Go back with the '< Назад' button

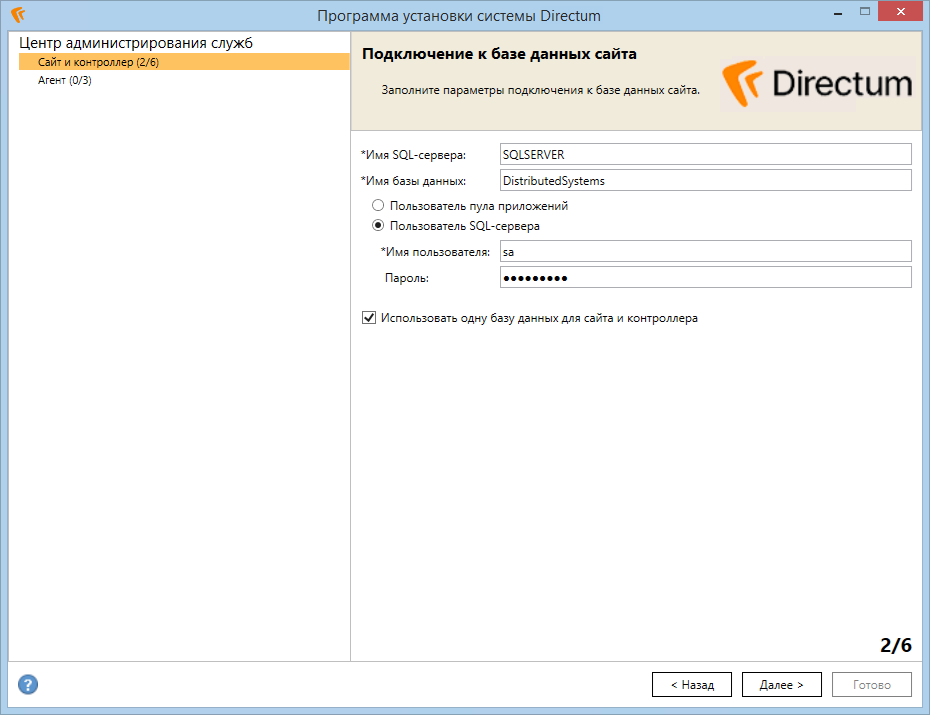pyautogui.click(x=692, y=685)
